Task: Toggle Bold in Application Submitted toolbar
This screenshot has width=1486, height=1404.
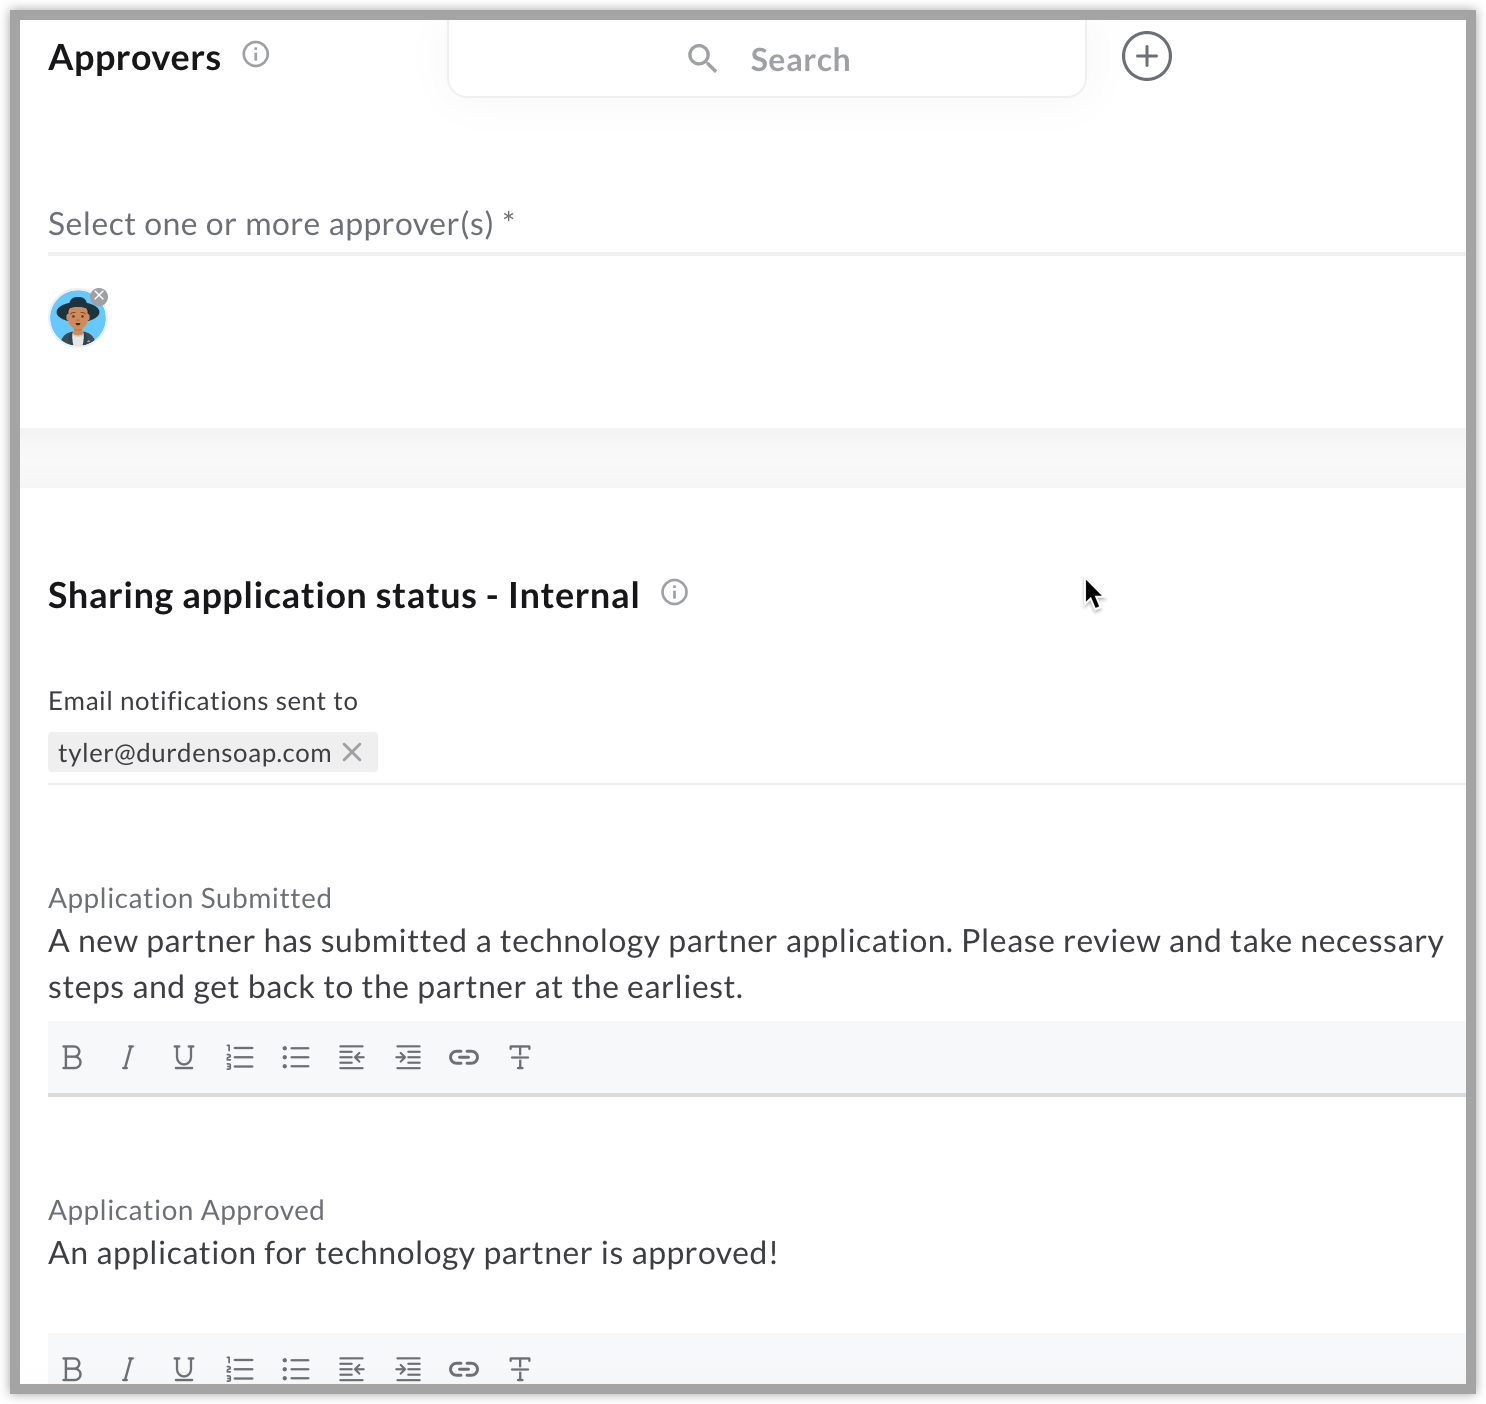Action: point(72,1057)
